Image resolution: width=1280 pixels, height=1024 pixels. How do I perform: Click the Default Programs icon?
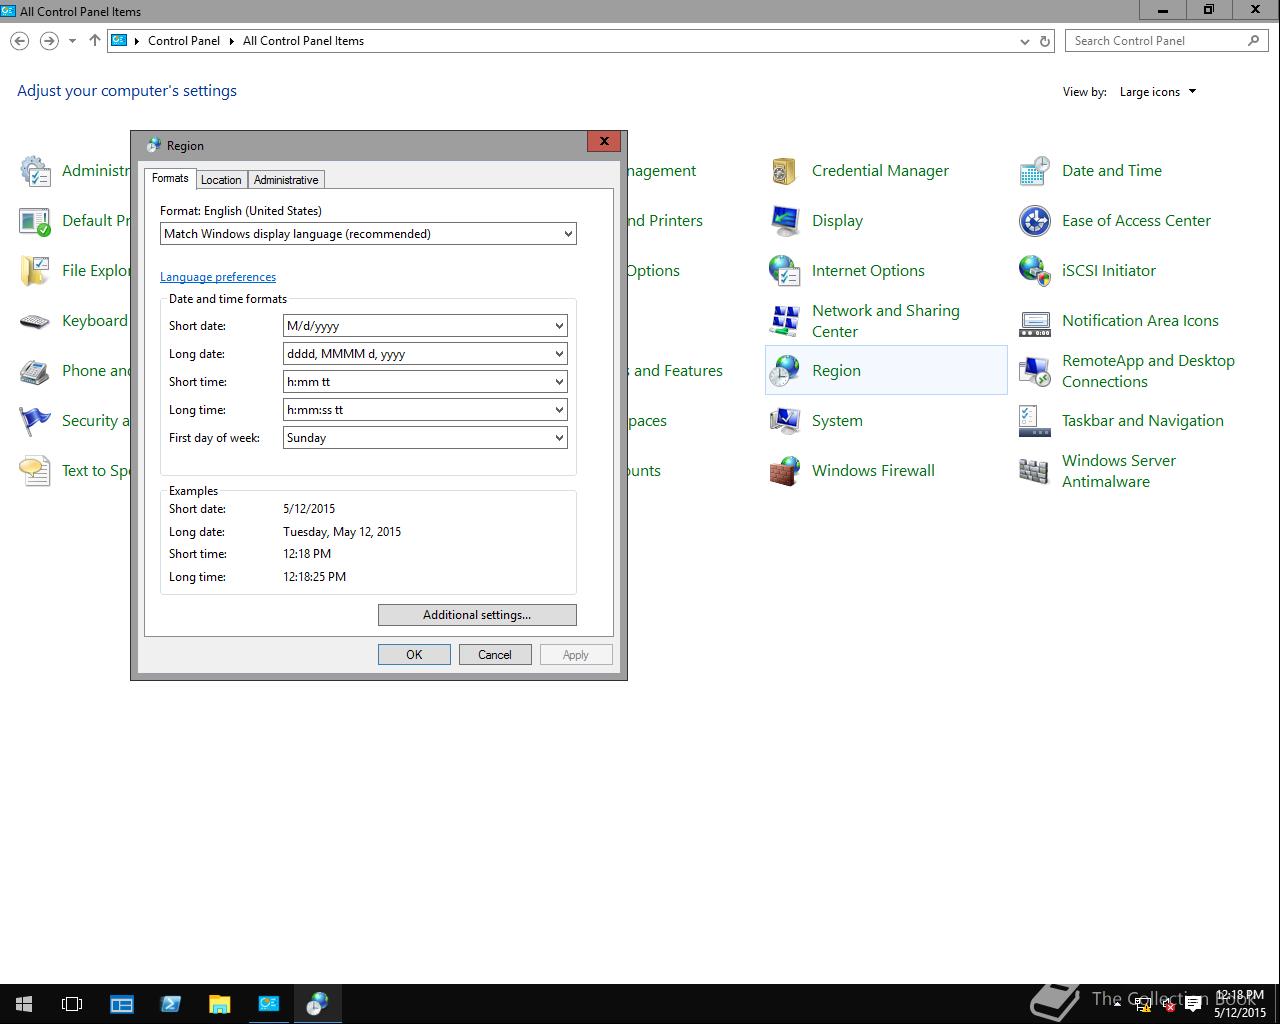[35, 221]
